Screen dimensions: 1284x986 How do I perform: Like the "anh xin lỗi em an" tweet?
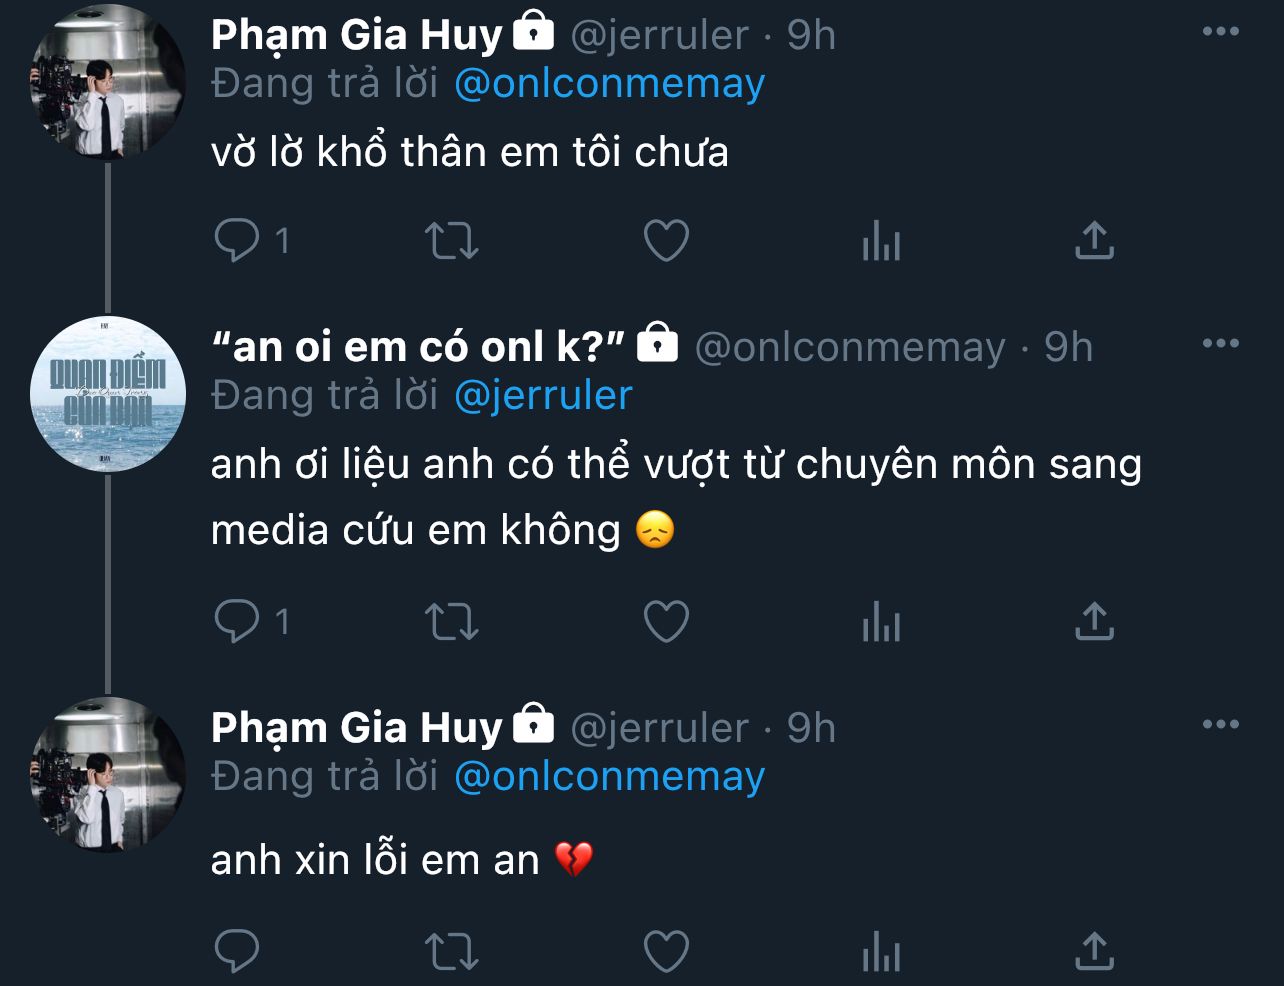point(666,951)
